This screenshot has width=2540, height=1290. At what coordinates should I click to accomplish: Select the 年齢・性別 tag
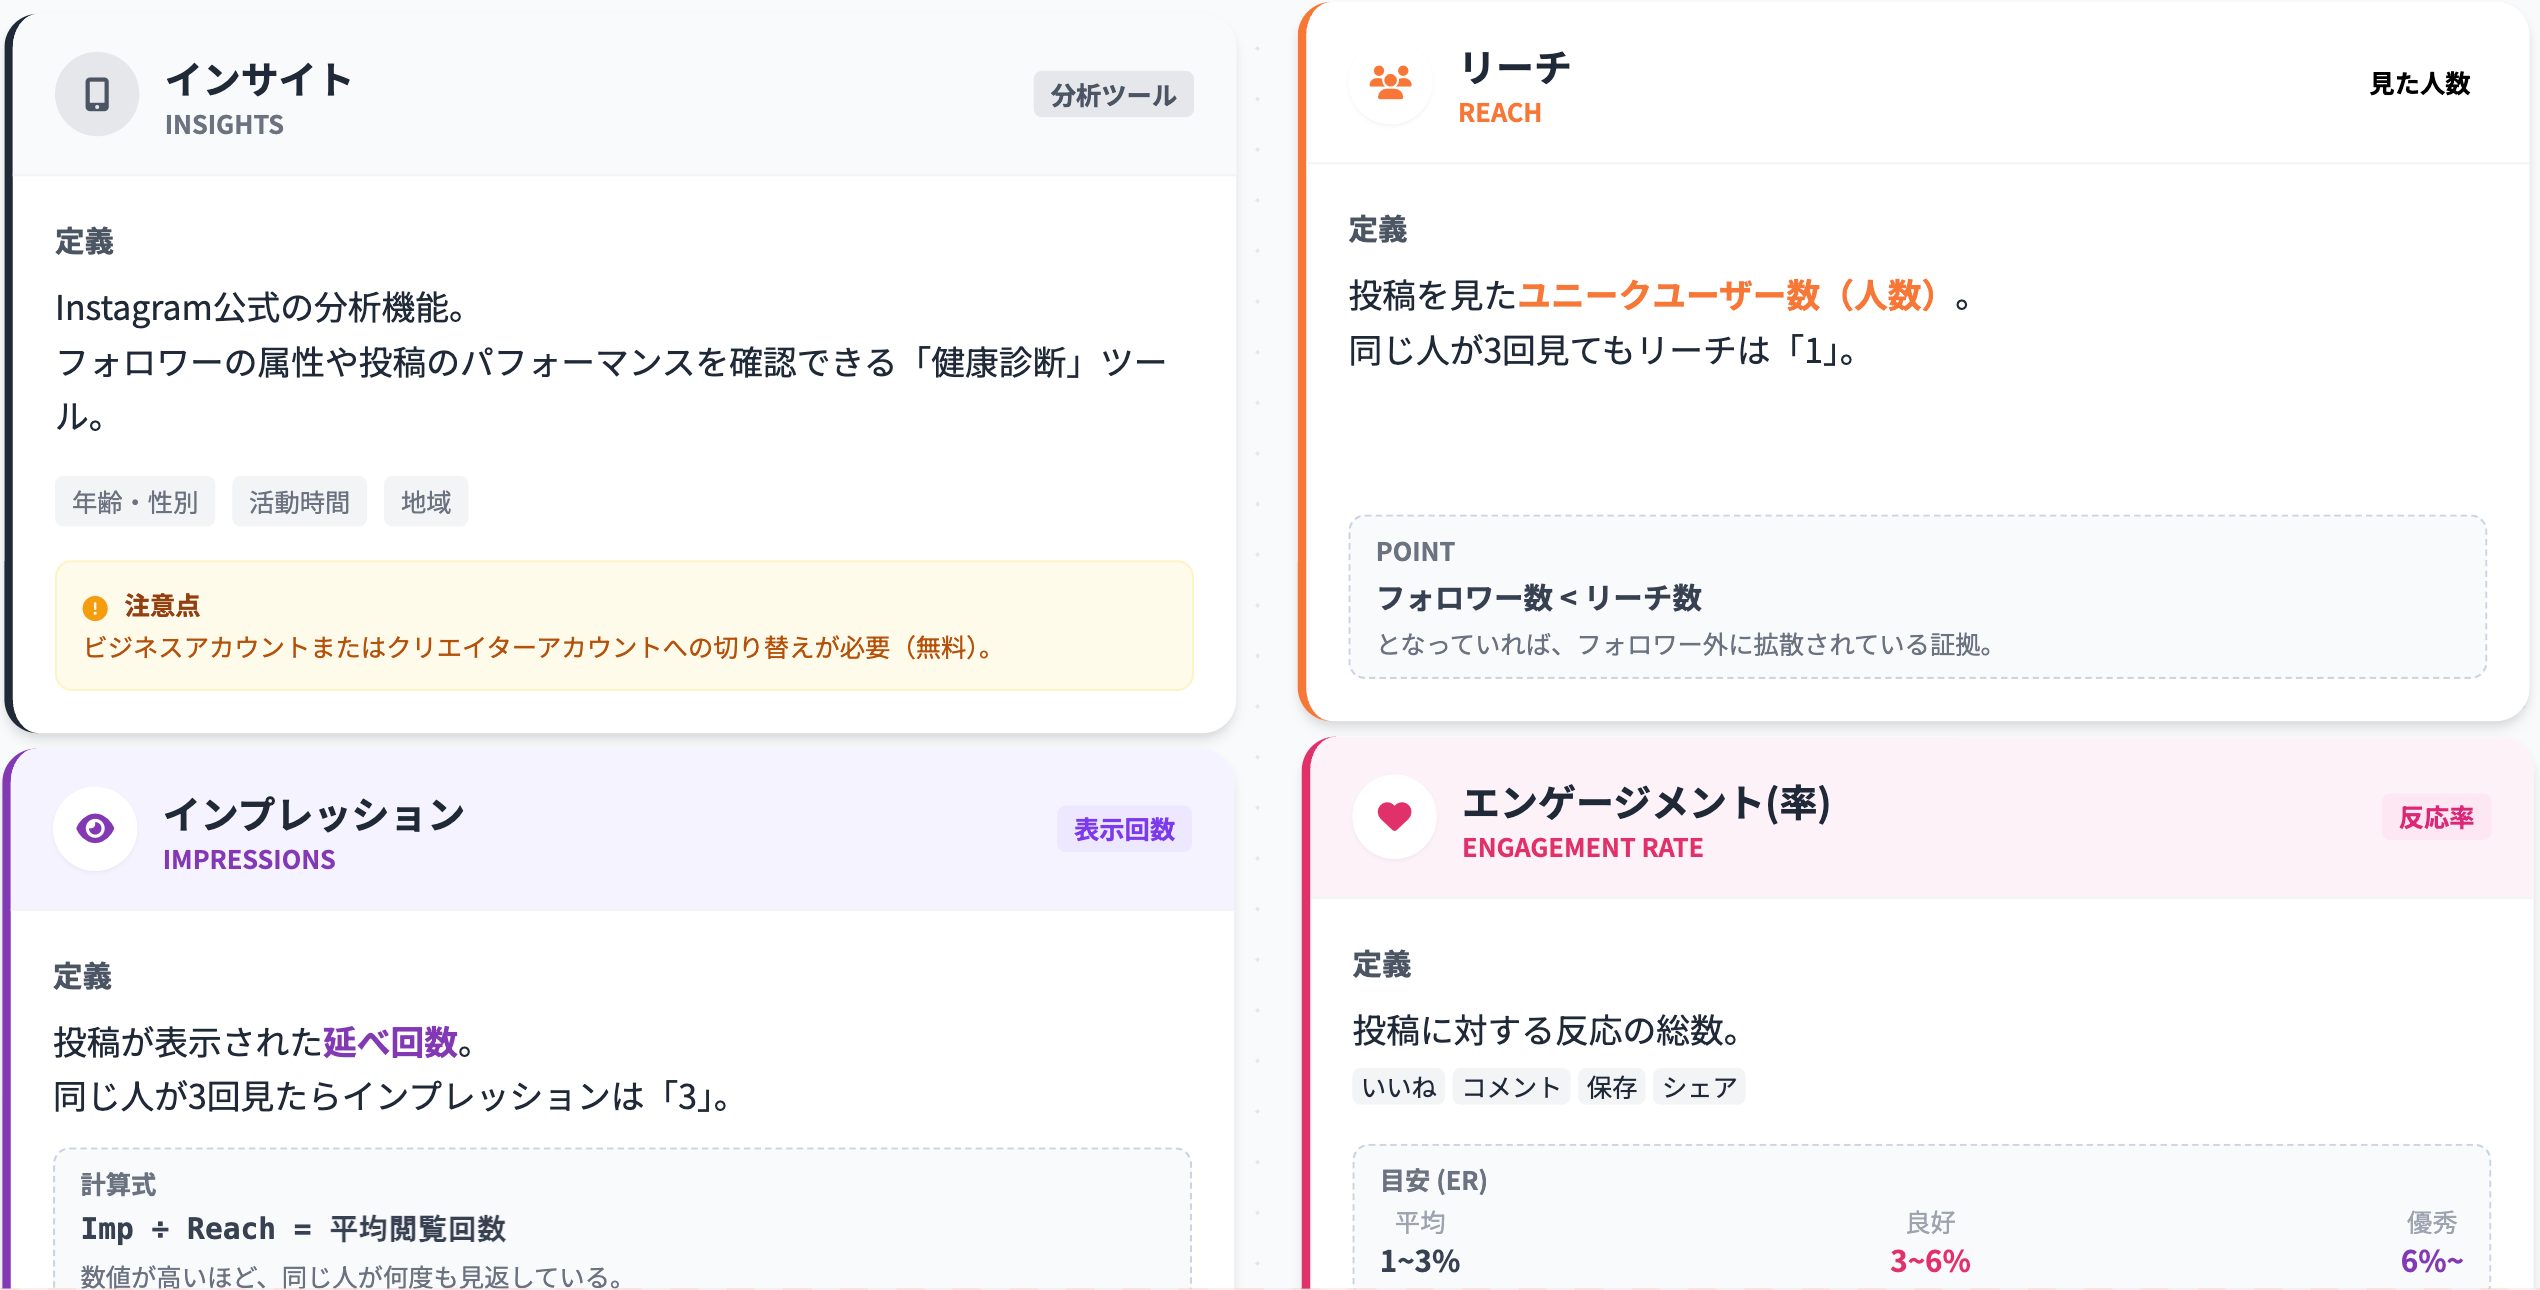click(135, 502)
